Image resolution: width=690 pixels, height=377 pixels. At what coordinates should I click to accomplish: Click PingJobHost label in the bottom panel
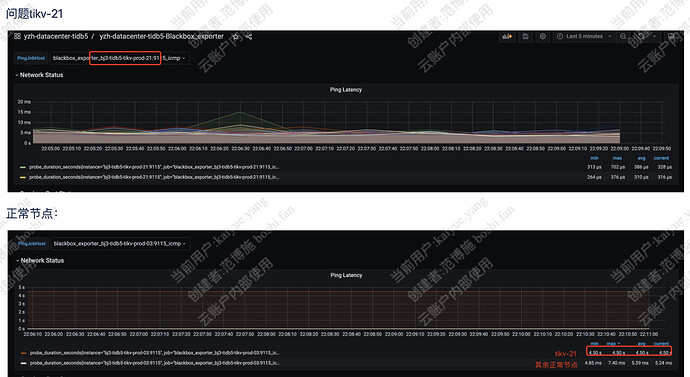(x=32, y=243)
